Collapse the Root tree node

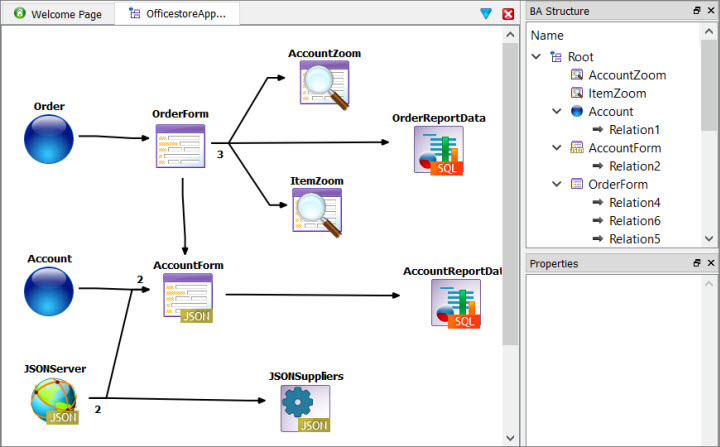539,57
